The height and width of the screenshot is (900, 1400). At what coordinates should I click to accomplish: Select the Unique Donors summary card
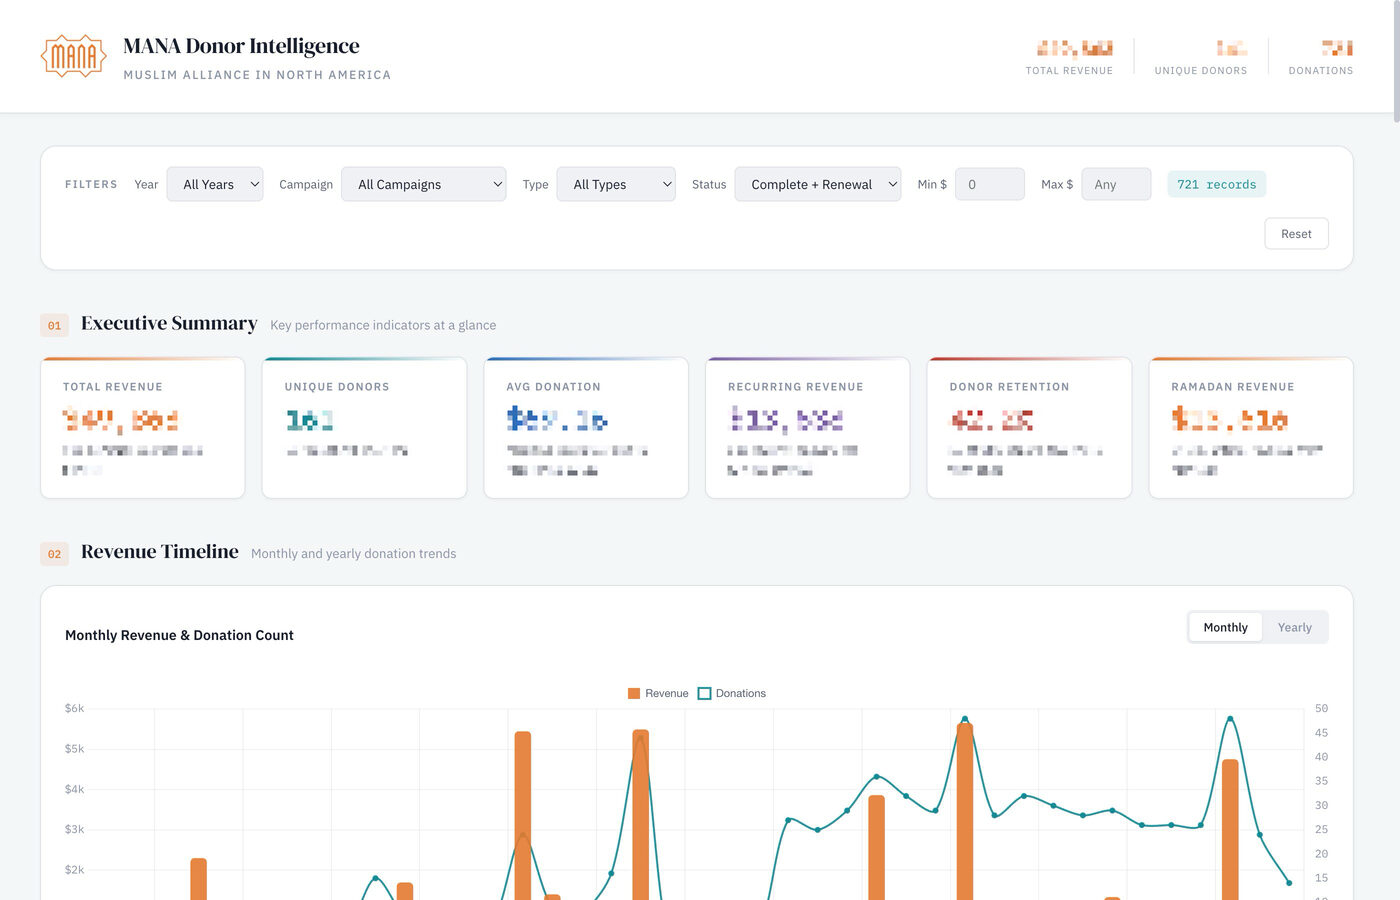pos(364,428)
